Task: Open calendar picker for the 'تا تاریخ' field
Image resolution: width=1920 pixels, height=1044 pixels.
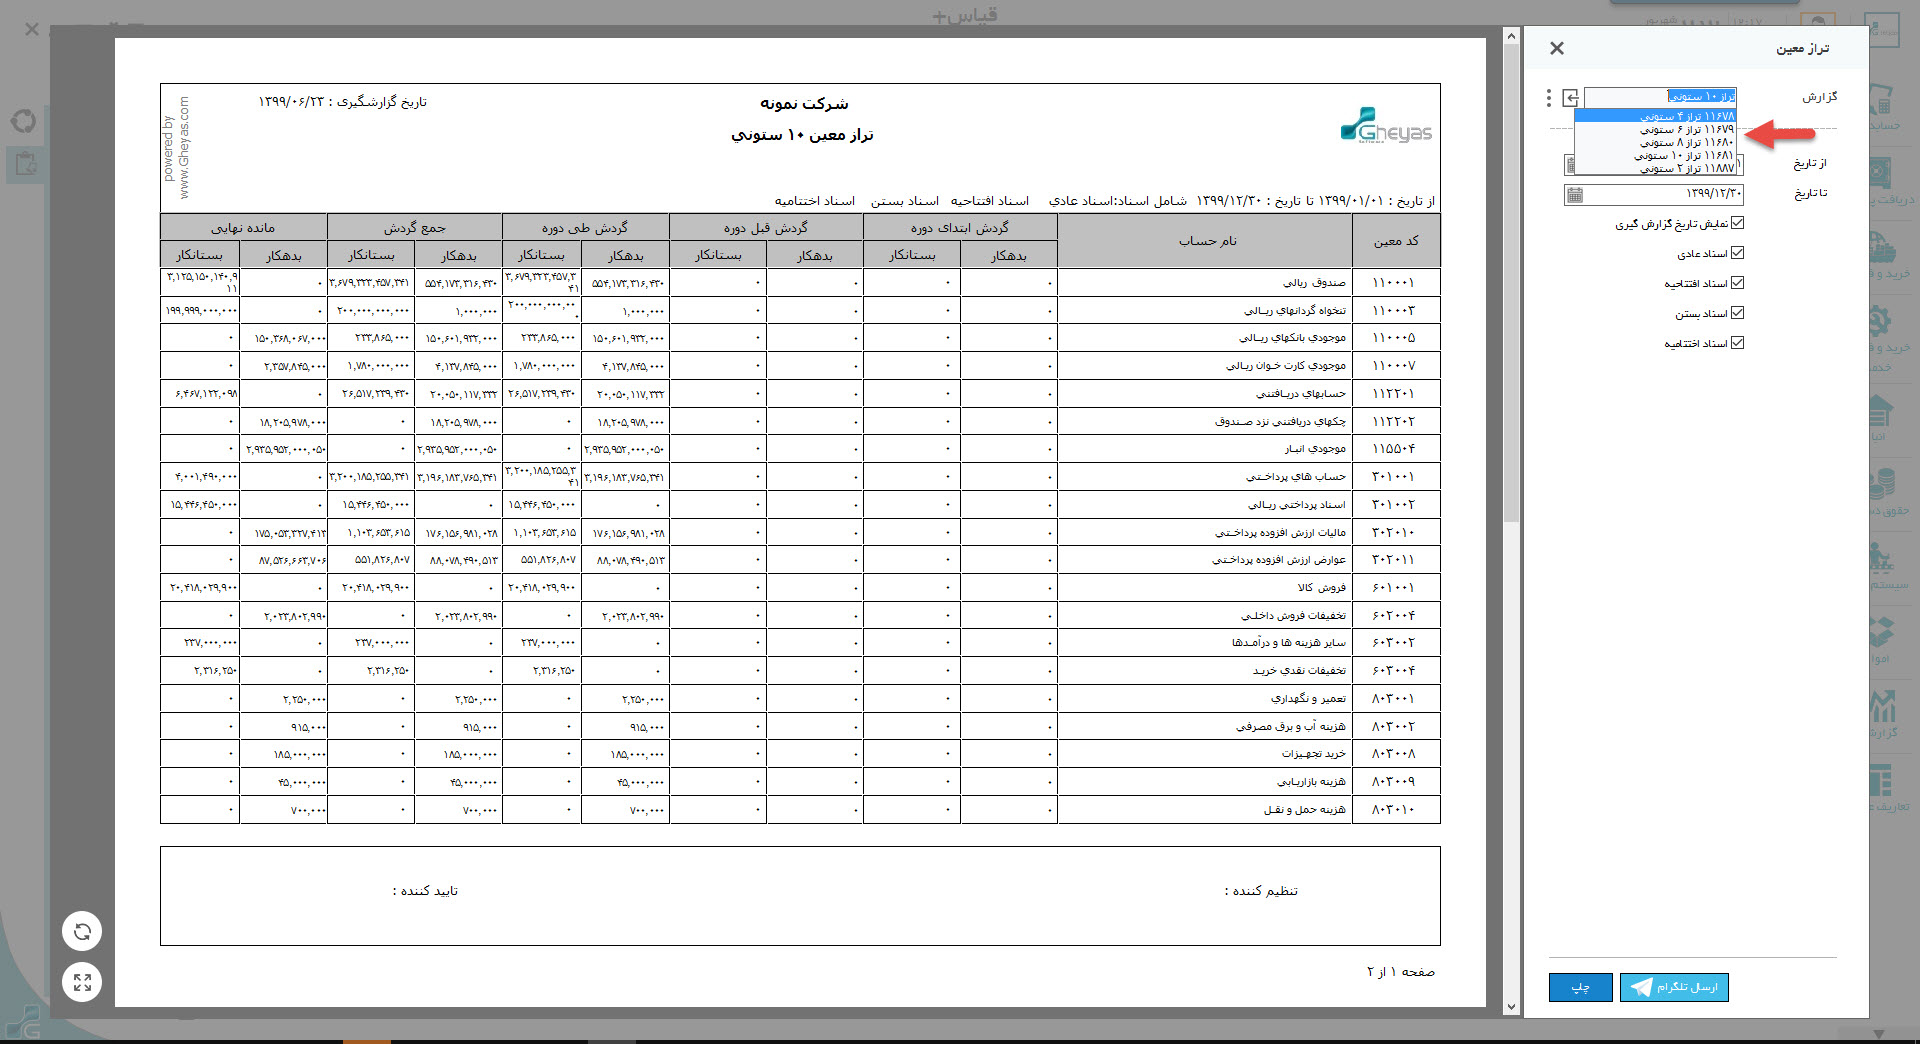Action: pos(1574,194)
